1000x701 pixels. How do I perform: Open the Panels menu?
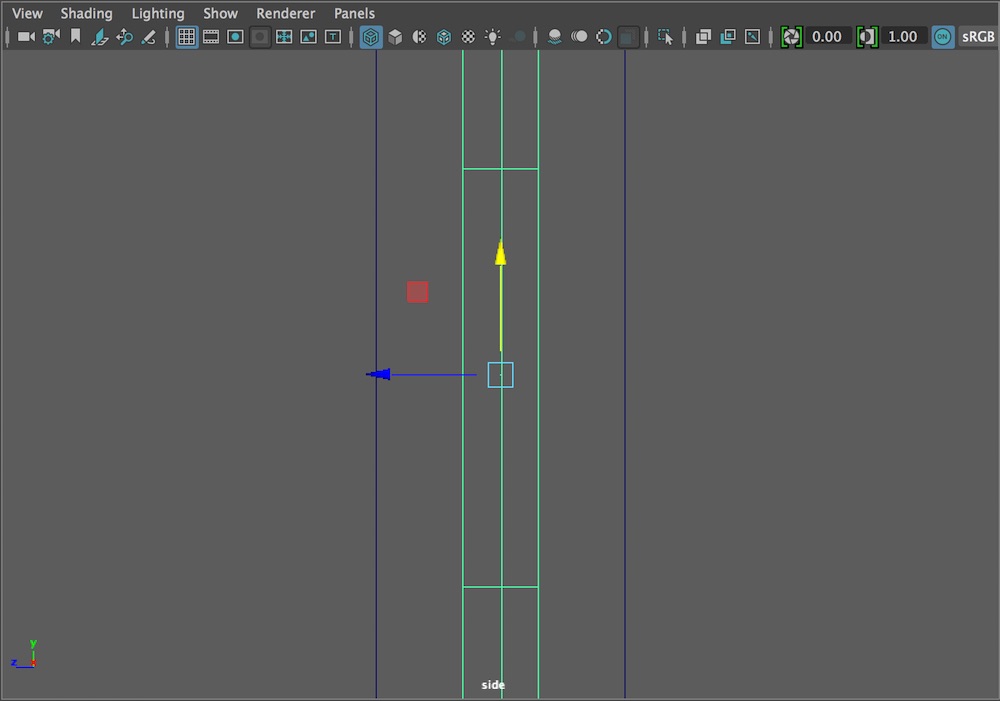click(354, 13)
